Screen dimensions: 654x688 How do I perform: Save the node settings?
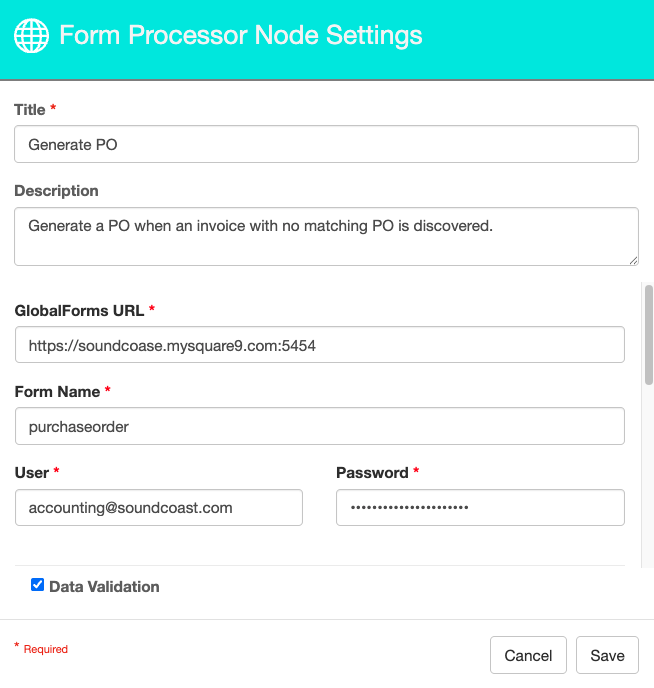pyautogui.click(x=607, y=655)
